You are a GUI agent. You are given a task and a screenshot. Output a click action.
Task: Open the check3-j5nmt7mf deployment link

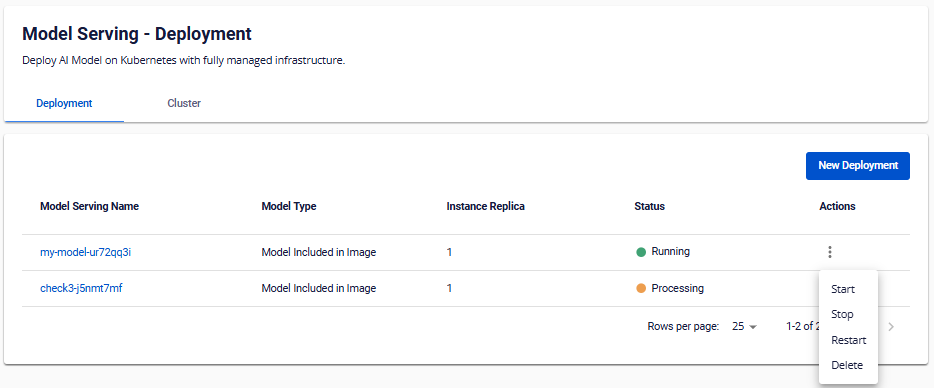[82, 288]
